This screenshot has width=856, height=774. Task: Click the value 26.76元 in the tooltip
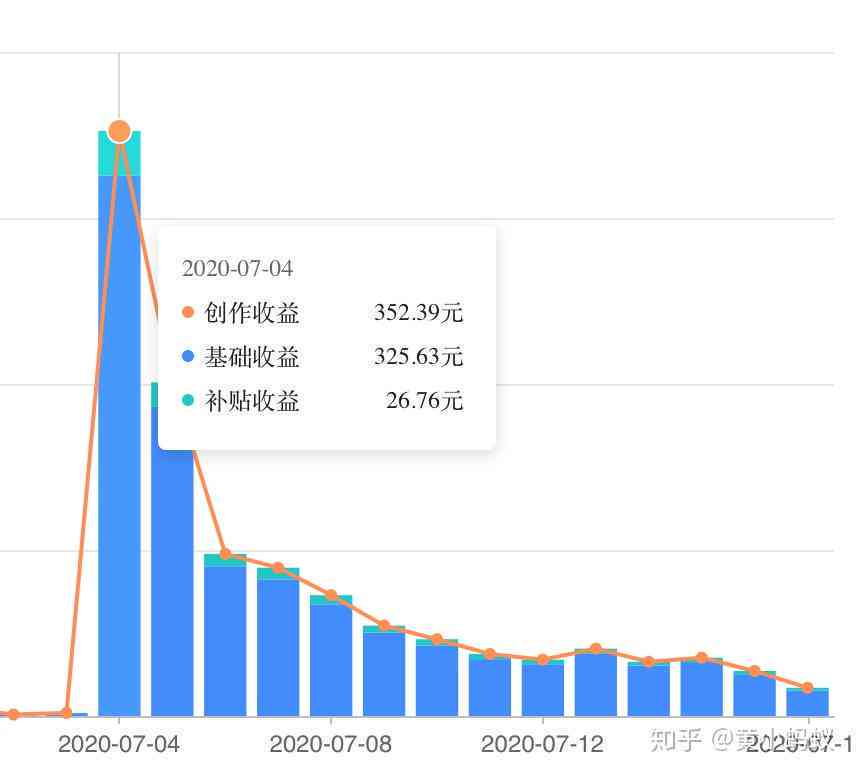[425, 401]
